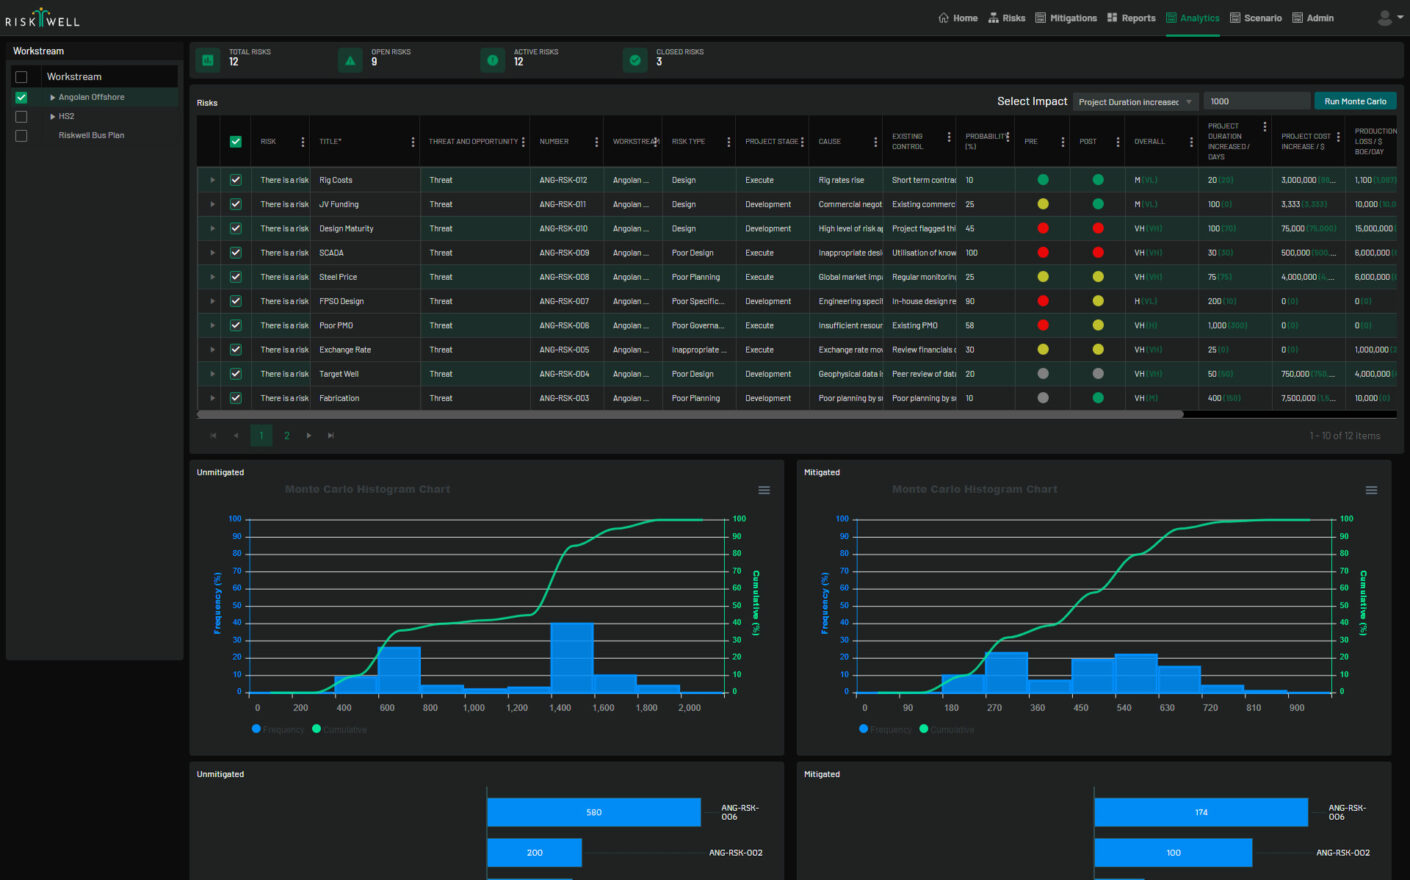Open the Reports menu item
Viewport: 1410px width, 880px height.
pyautogui.click(x=1131, y=18)
